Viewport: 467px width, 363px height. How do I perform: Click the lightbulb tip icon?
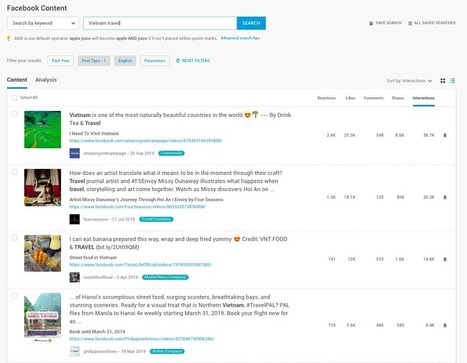(x=9, y=38)
